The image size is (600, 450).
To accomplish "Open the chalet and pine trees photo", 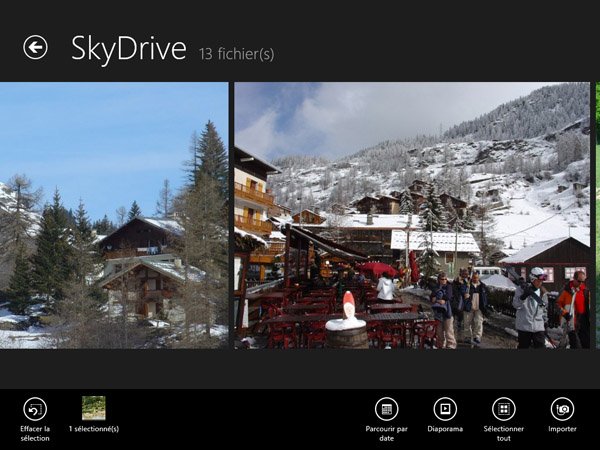I will pyautogui.click(x=114, y=215).
